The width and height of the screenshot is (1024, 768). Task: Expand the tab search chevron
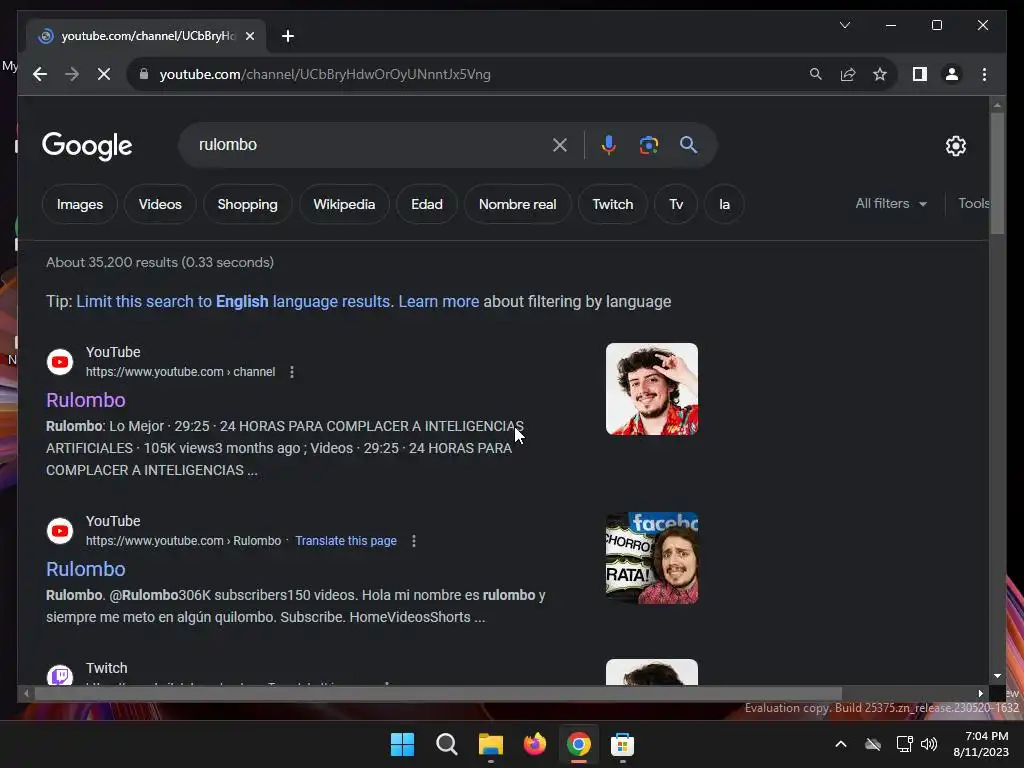tap(844, 25)
